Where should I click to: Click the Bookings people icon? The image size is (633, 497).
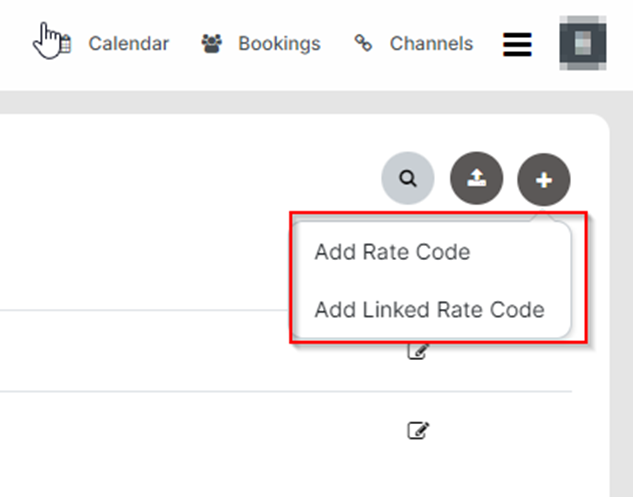click(x=211, y=44)
